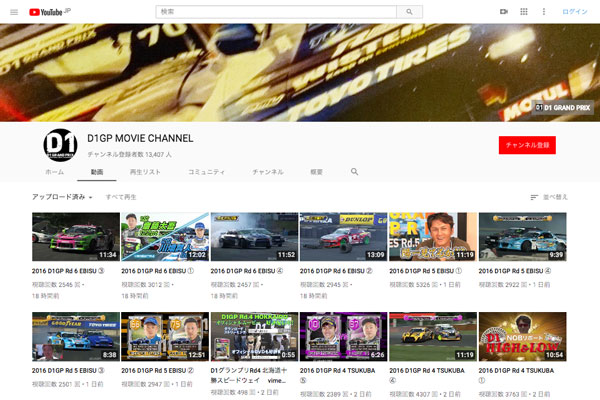
Task: Expand the アップロード済み dropdown
Action: click(x=62, y=197)
